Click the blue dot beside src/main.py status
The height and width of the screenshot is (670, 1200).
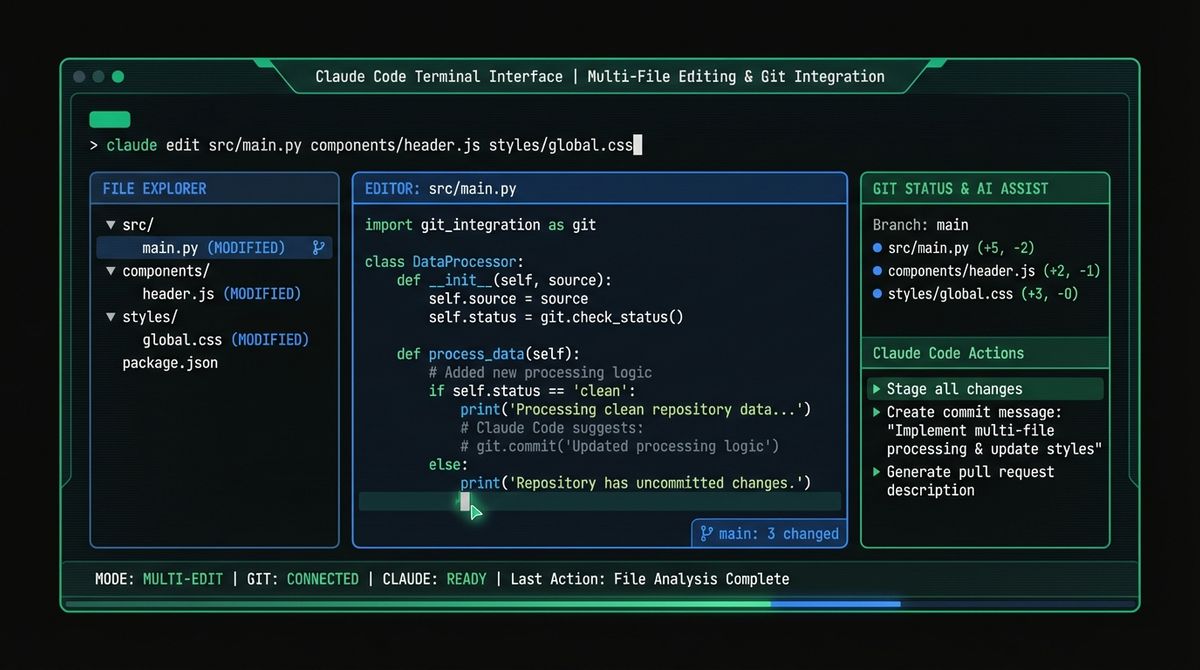(877, 248)
